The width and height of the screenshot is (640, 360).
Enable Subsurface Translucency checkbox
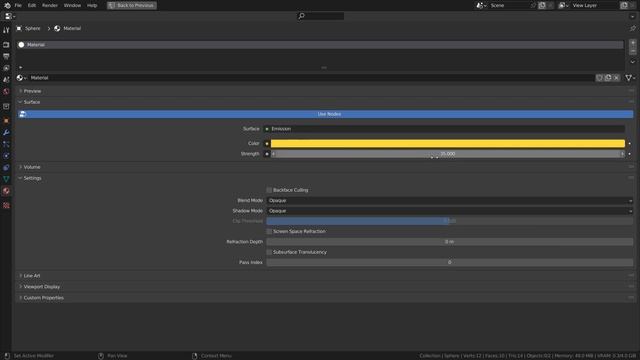pyautogui.click(x=269, y=252)
